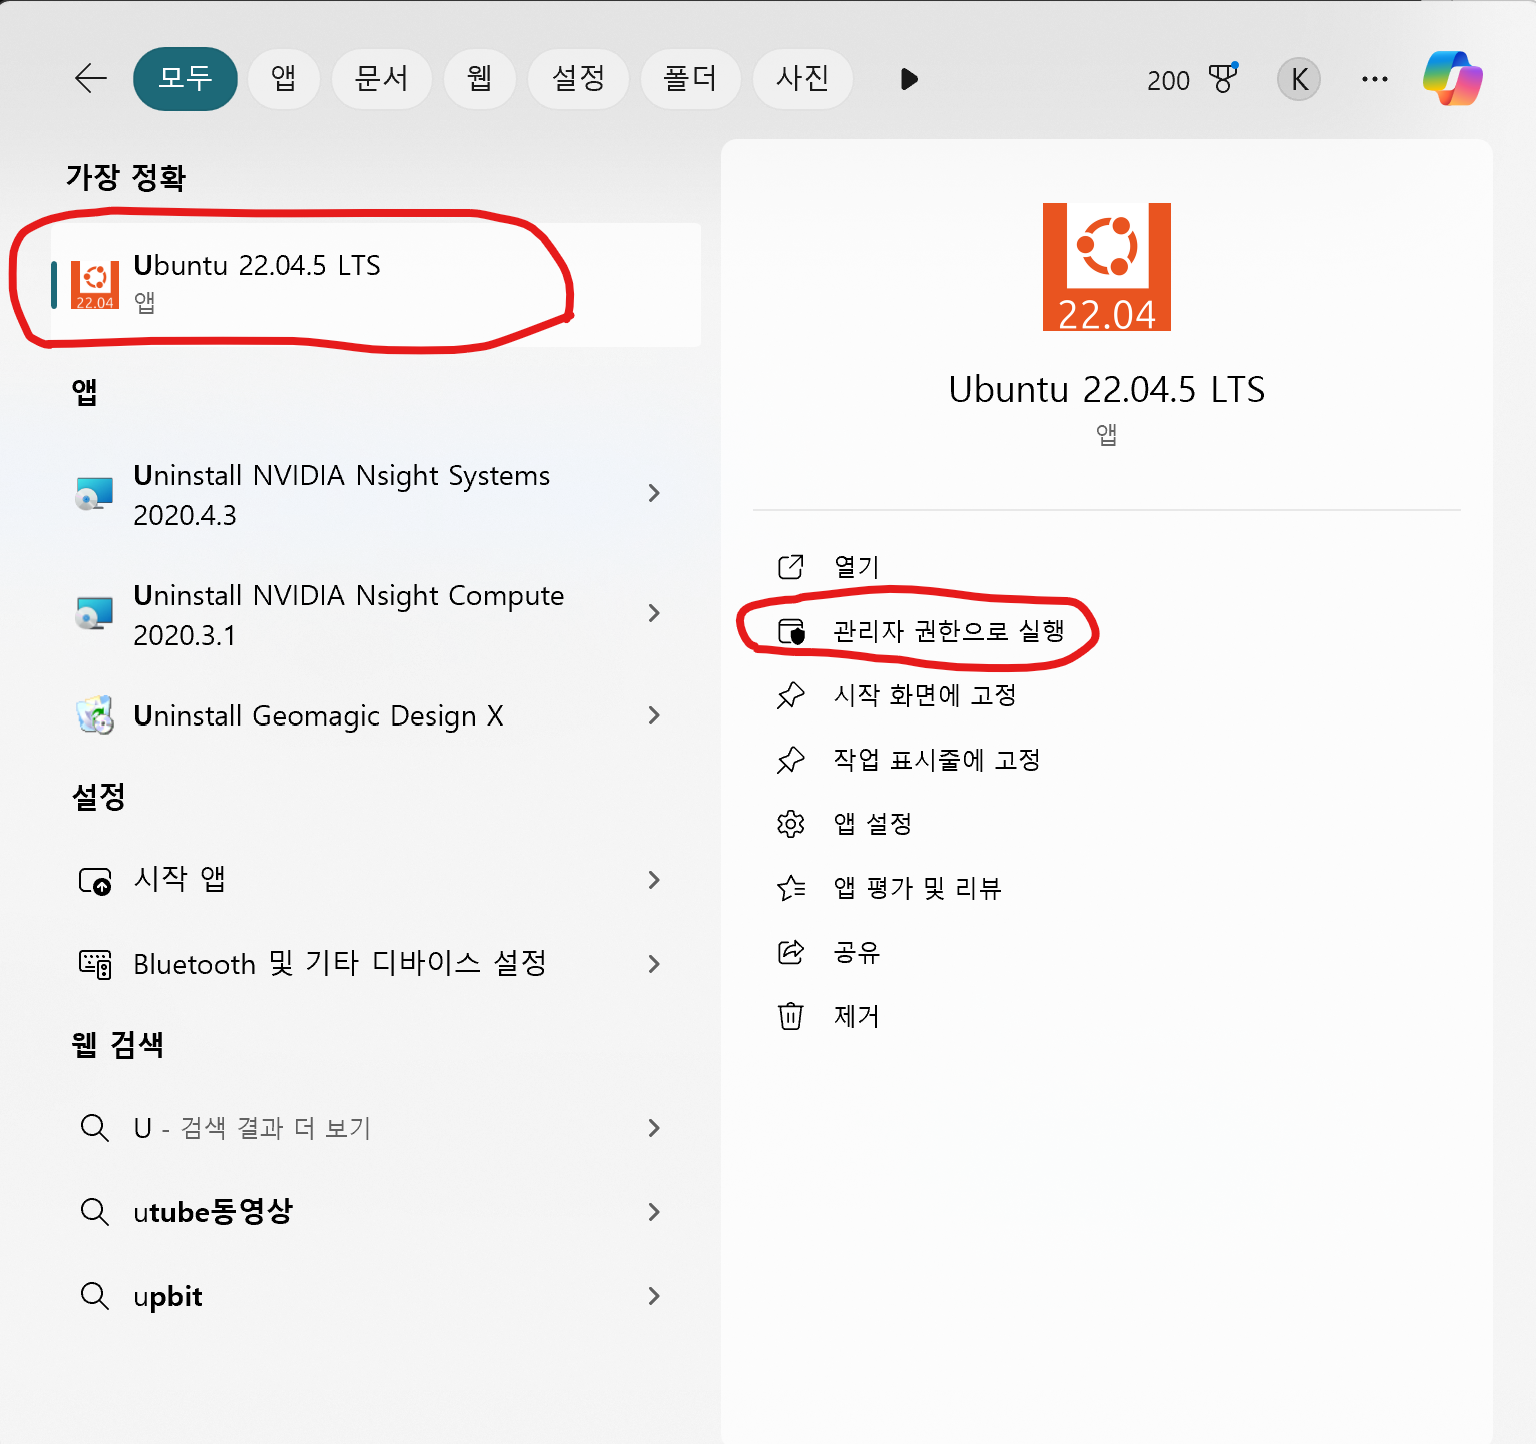Image resolution: width=1536 pixels, height=1444 pixels.
Task: Click the share icon beside 공유
Action: point(791,952)
